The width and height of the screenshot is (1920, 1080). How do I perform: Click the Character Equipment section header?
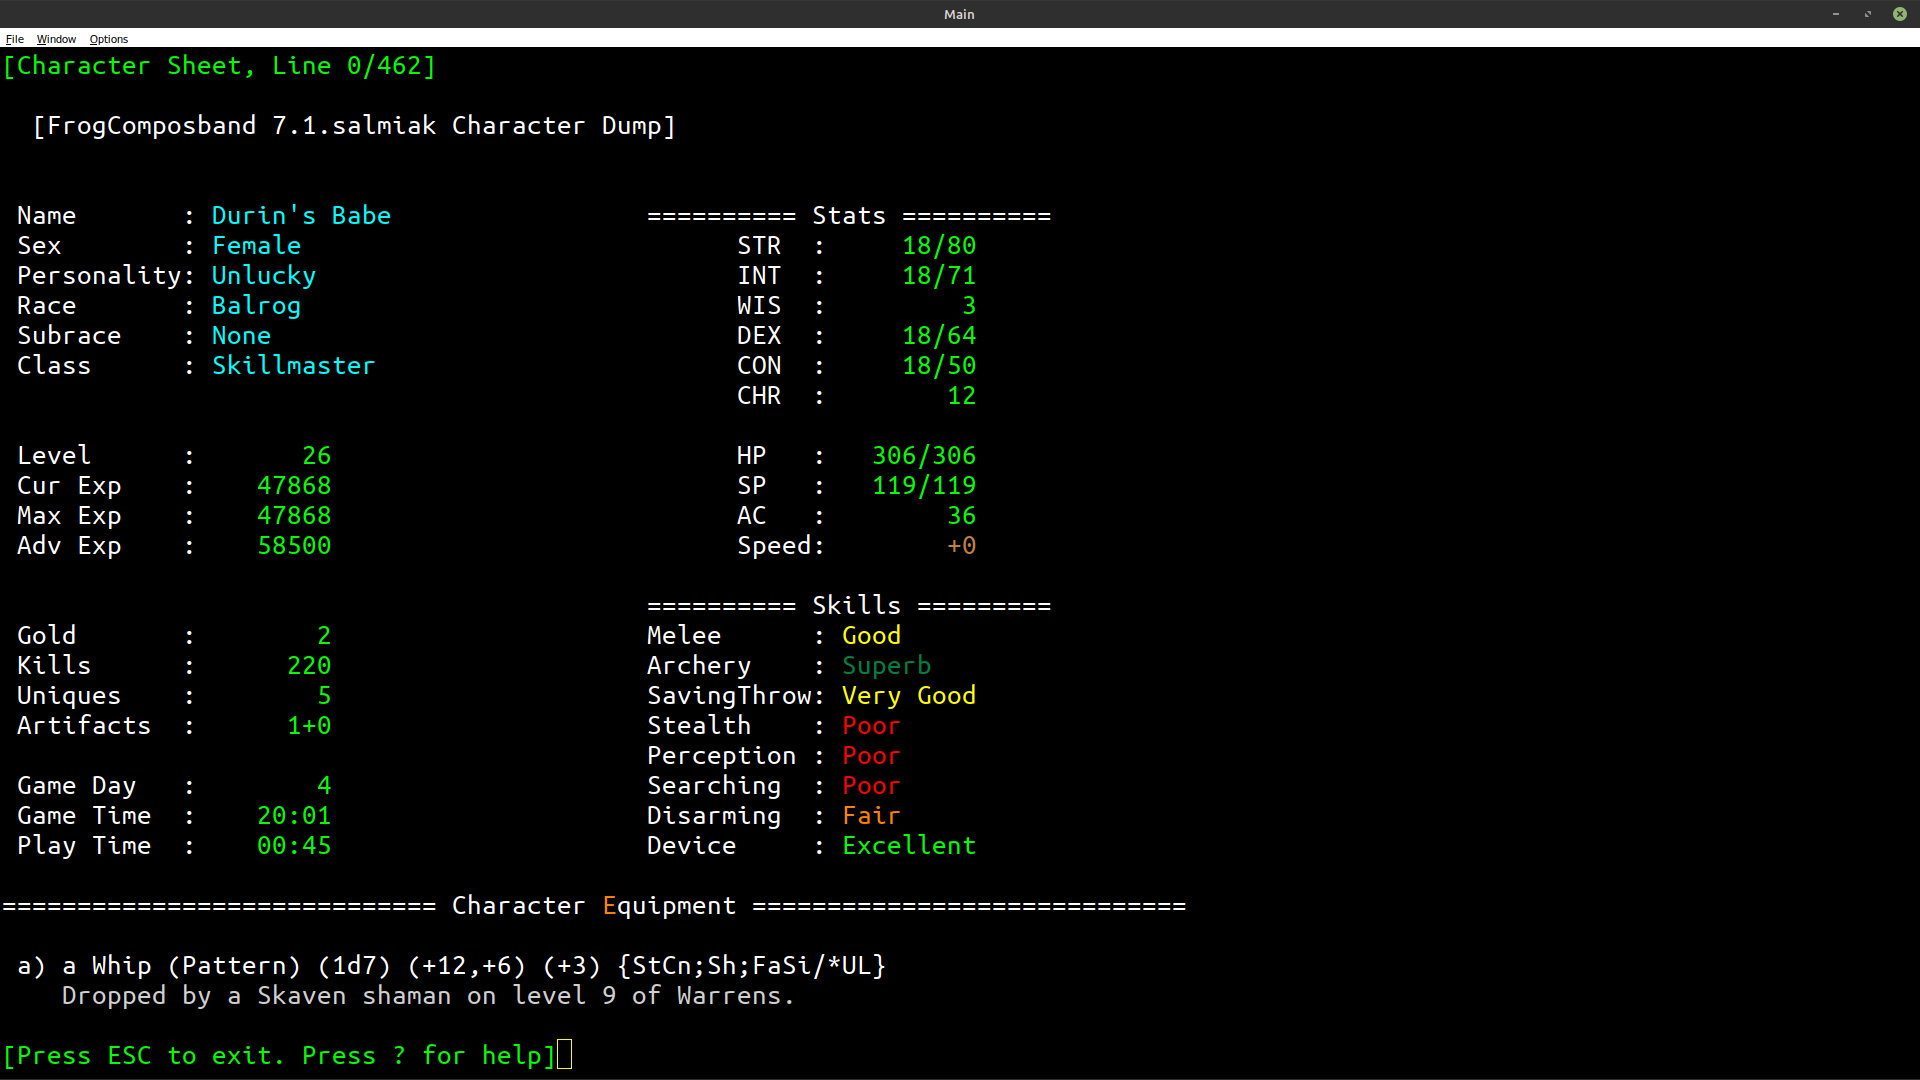(x=594, y=906)
